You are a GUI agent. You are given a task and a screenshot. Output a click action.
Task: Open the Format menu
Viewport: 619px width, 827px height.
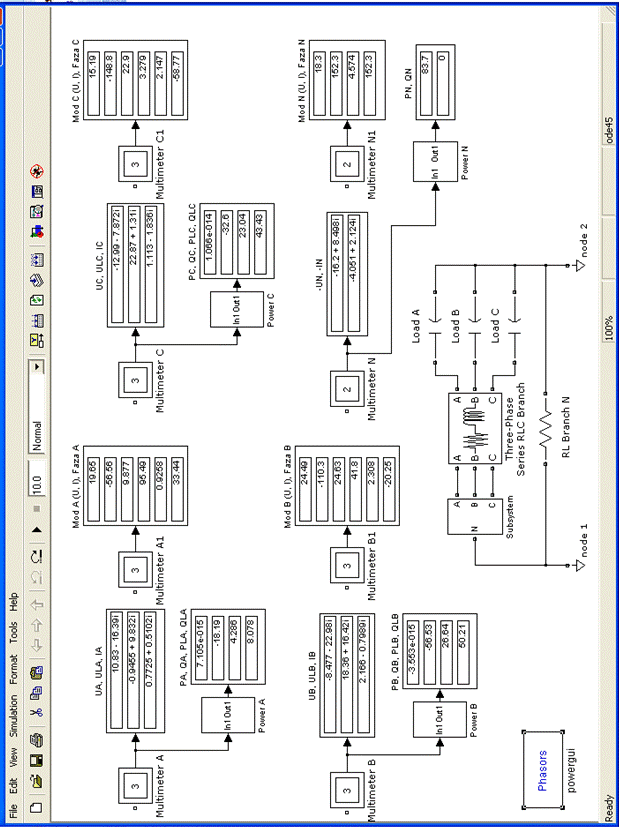(14, 670)
